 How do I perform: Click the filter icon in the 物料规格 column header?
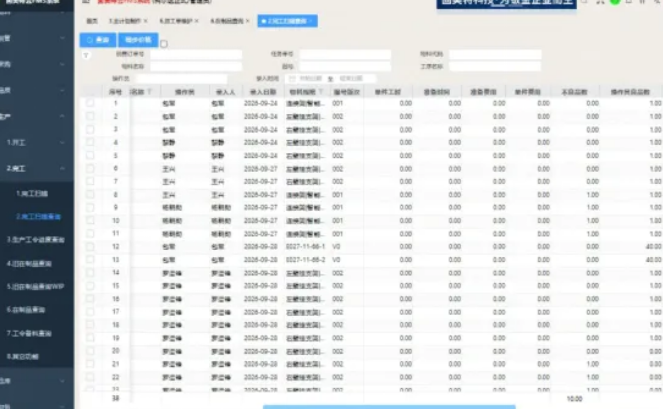tap(321, 92)
